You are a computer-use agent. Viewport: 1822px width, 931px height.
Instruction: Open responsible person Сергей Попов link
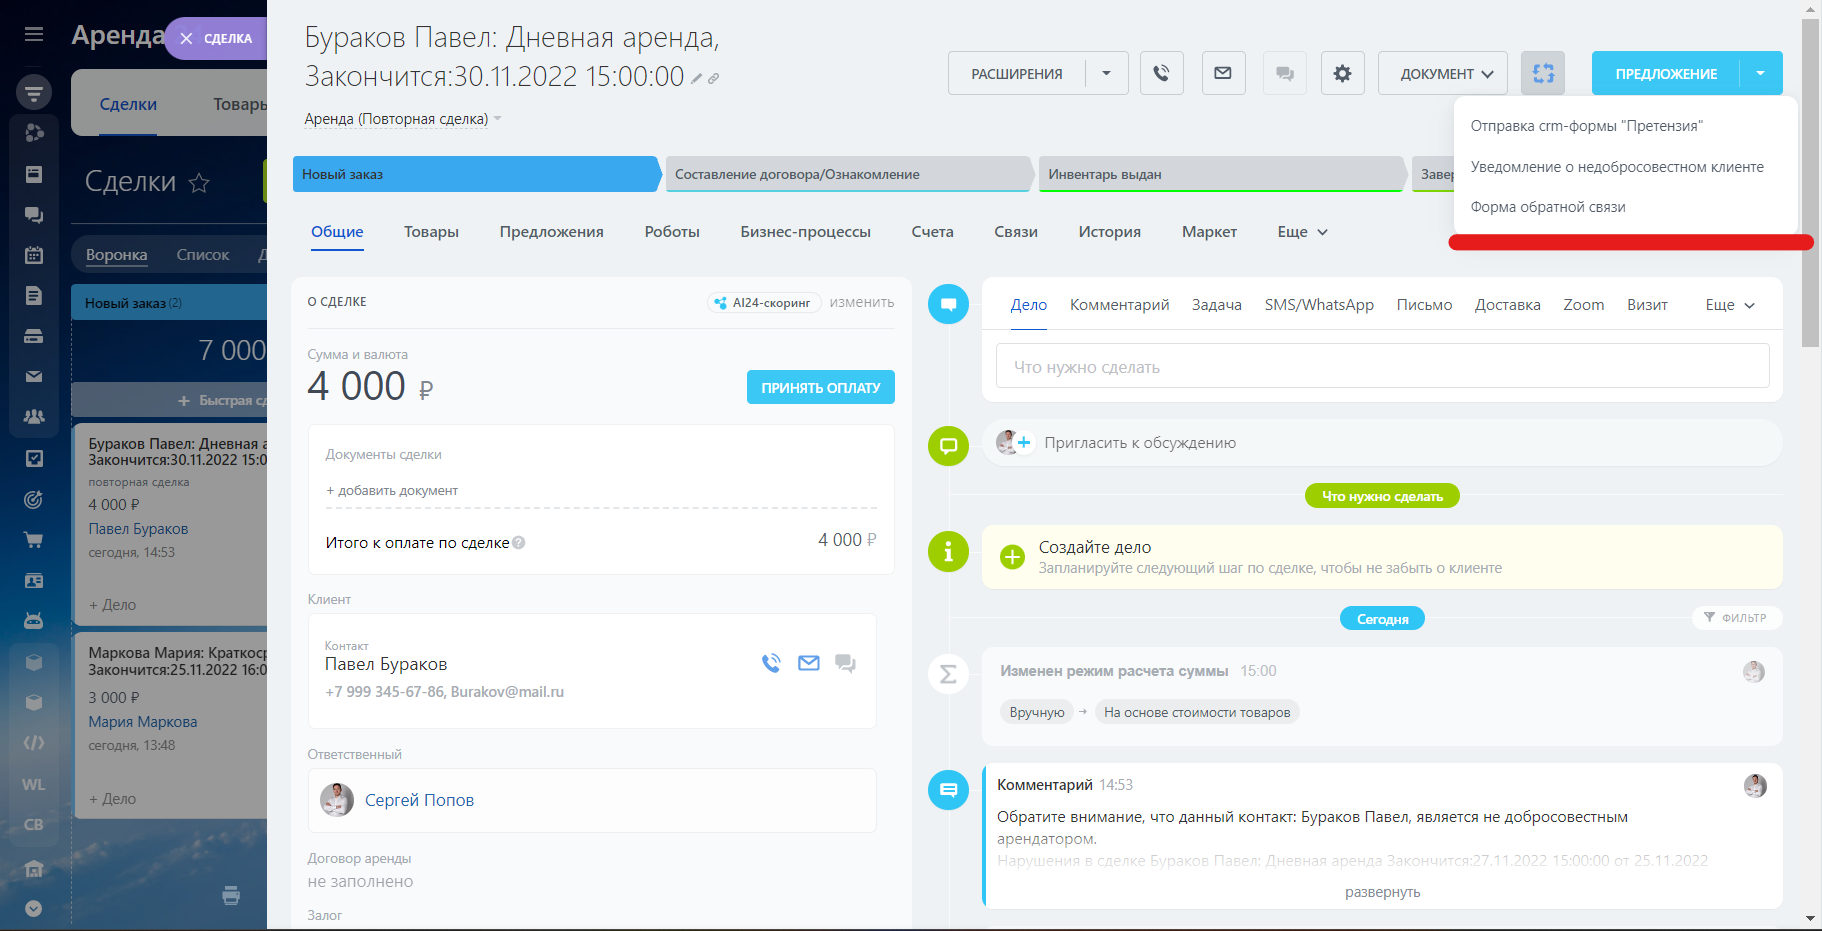point(419,800)
